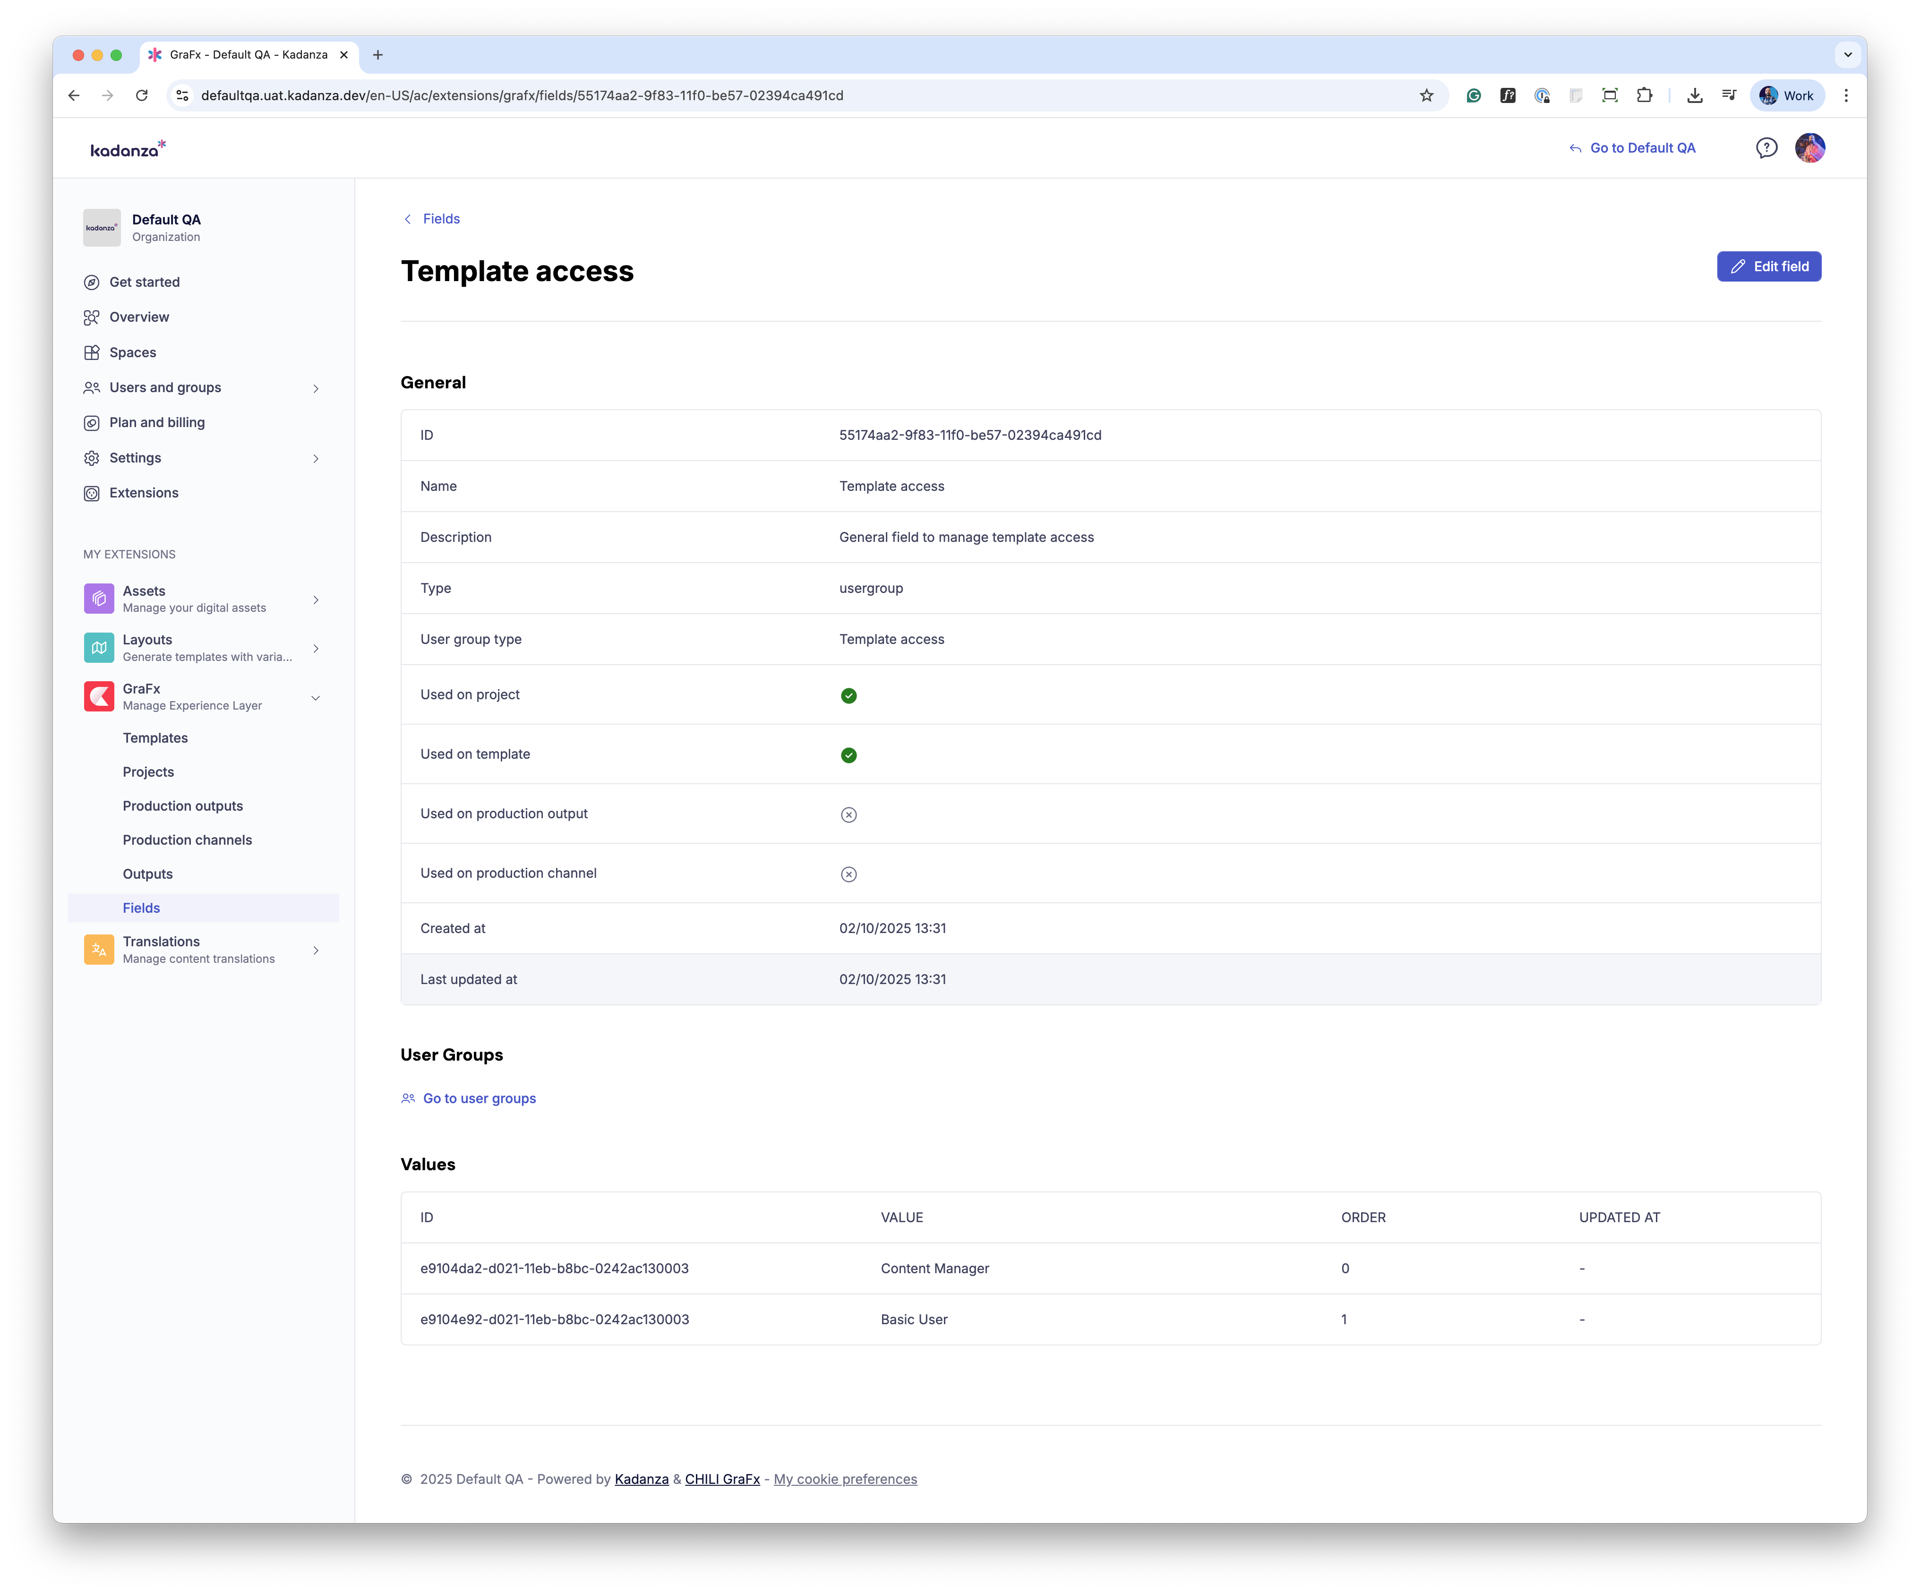1920x1593 pixels.
Task: Click the green check for Used on template
Action: 848,755
